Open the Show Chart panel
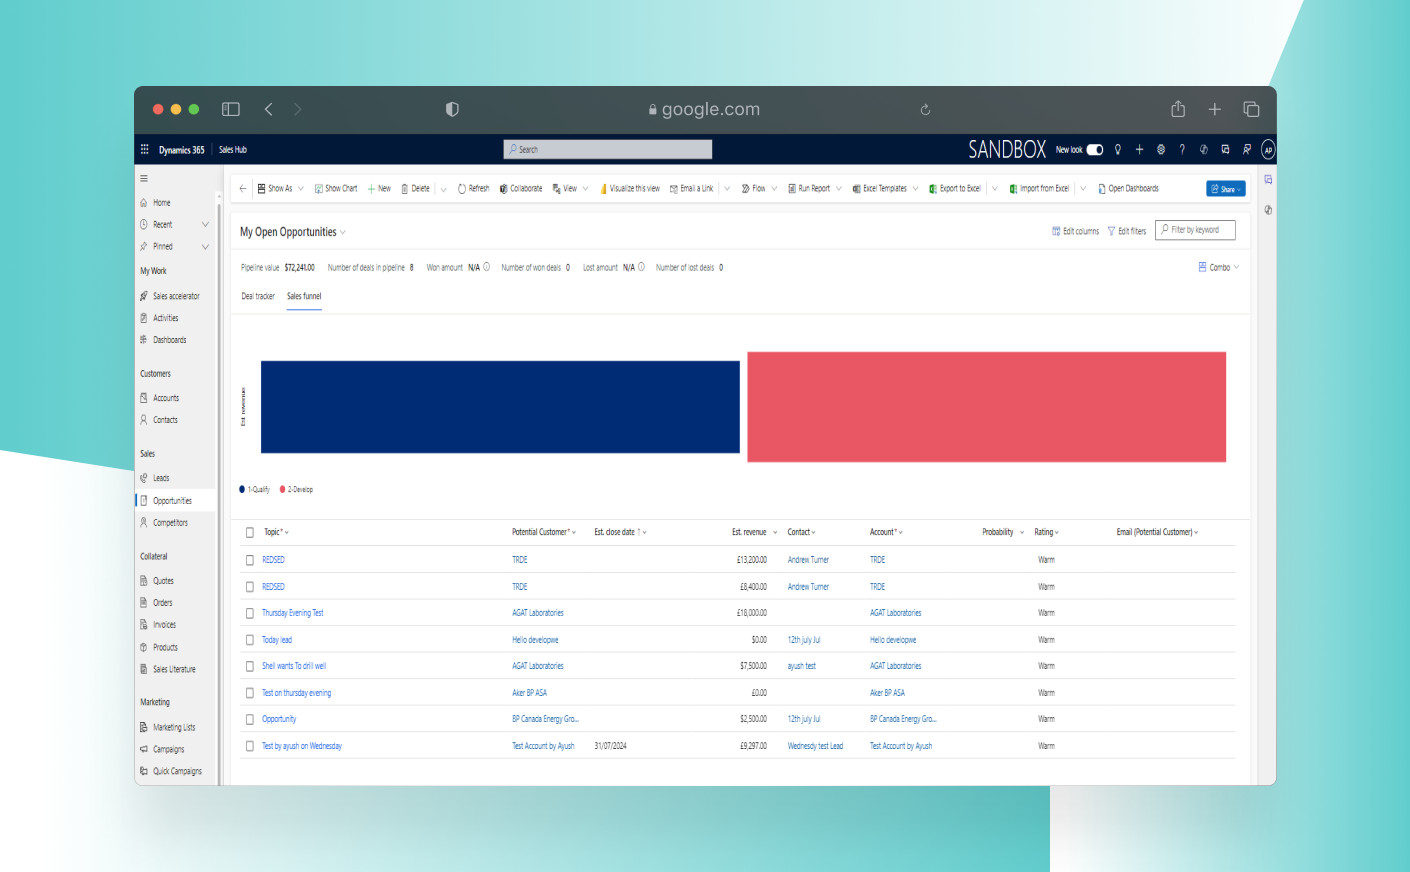 tap(335, 188)
